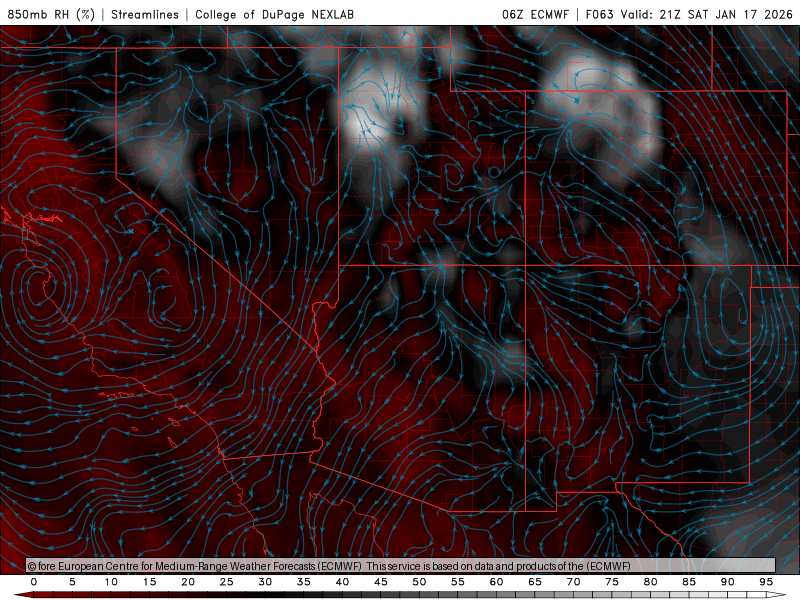Click the 'F063' forecast hour label

coord(599,14)
